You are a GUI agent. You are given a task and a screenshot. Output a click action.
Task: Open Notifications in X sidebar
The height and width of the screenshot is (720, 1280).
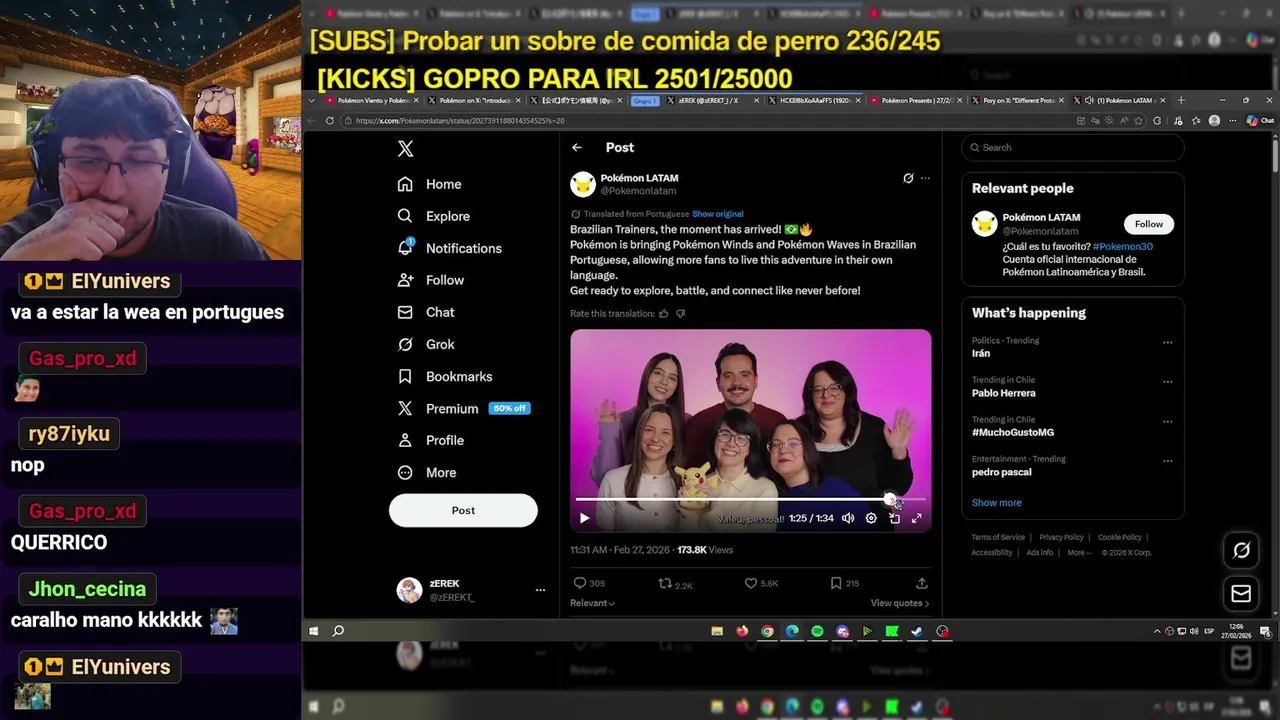[449, 248]
